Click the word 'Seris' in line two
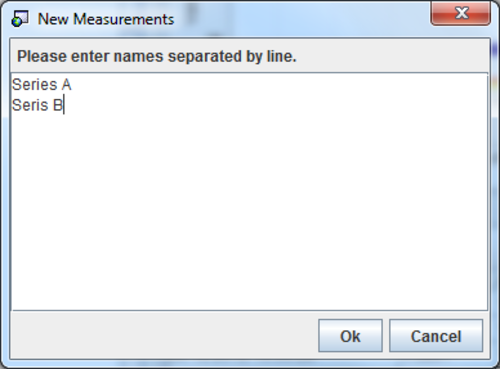The height and width of the screenshot is (369, 500). pos(30,105)
